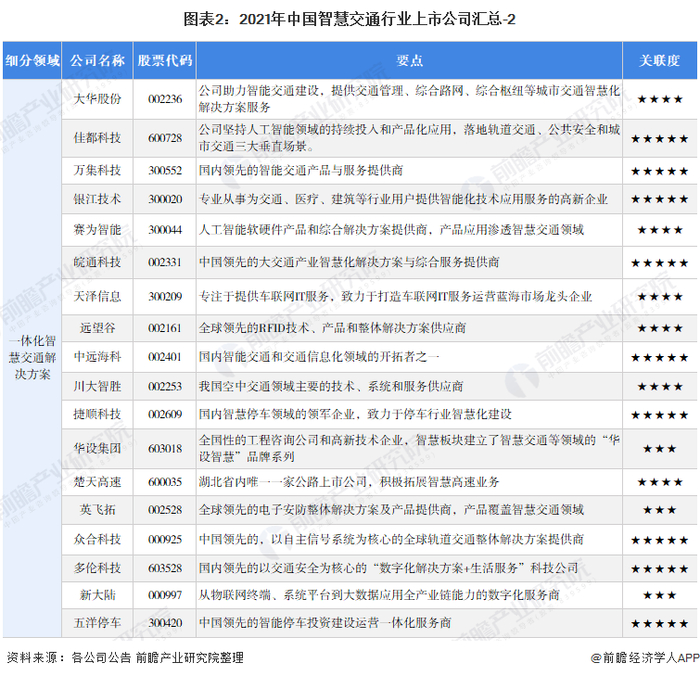Click the three-star rating for 华设集团
This screenshot has width=700, height=677.
(x=660, y=449)
